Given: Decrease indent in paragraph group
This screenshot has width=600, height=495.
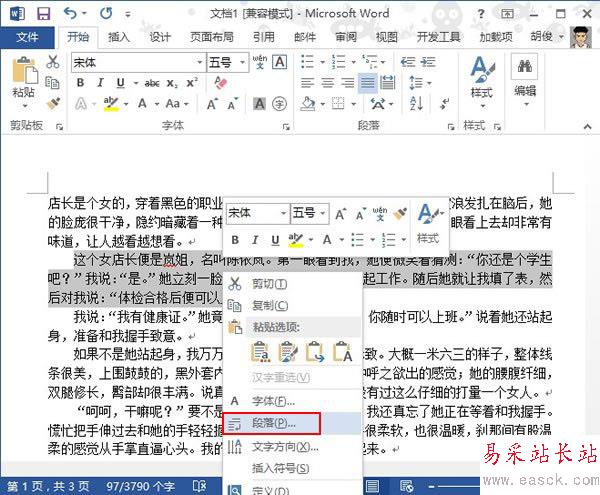Looking at the screenshot, I should coord(408,62).
